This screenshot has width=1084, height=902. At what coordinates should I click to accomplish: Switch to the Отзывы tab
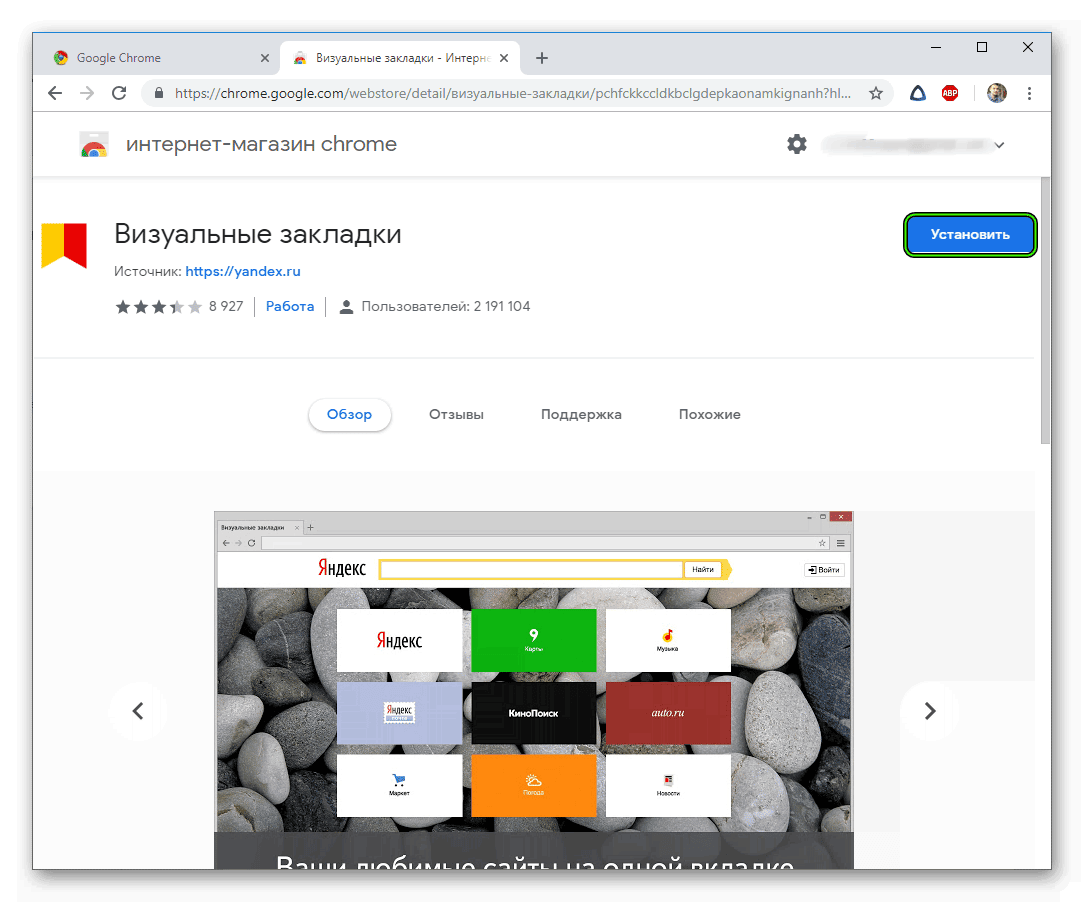click(x=456, y=415)
